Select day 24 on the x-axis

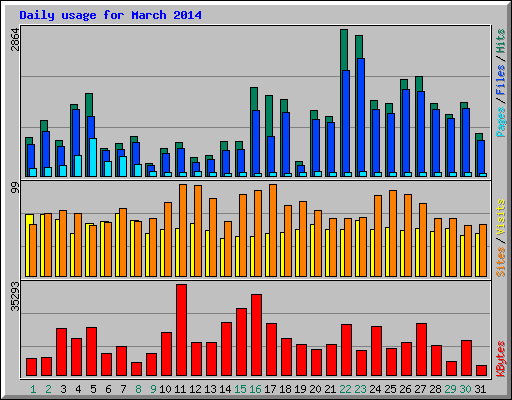pos(375,389)
